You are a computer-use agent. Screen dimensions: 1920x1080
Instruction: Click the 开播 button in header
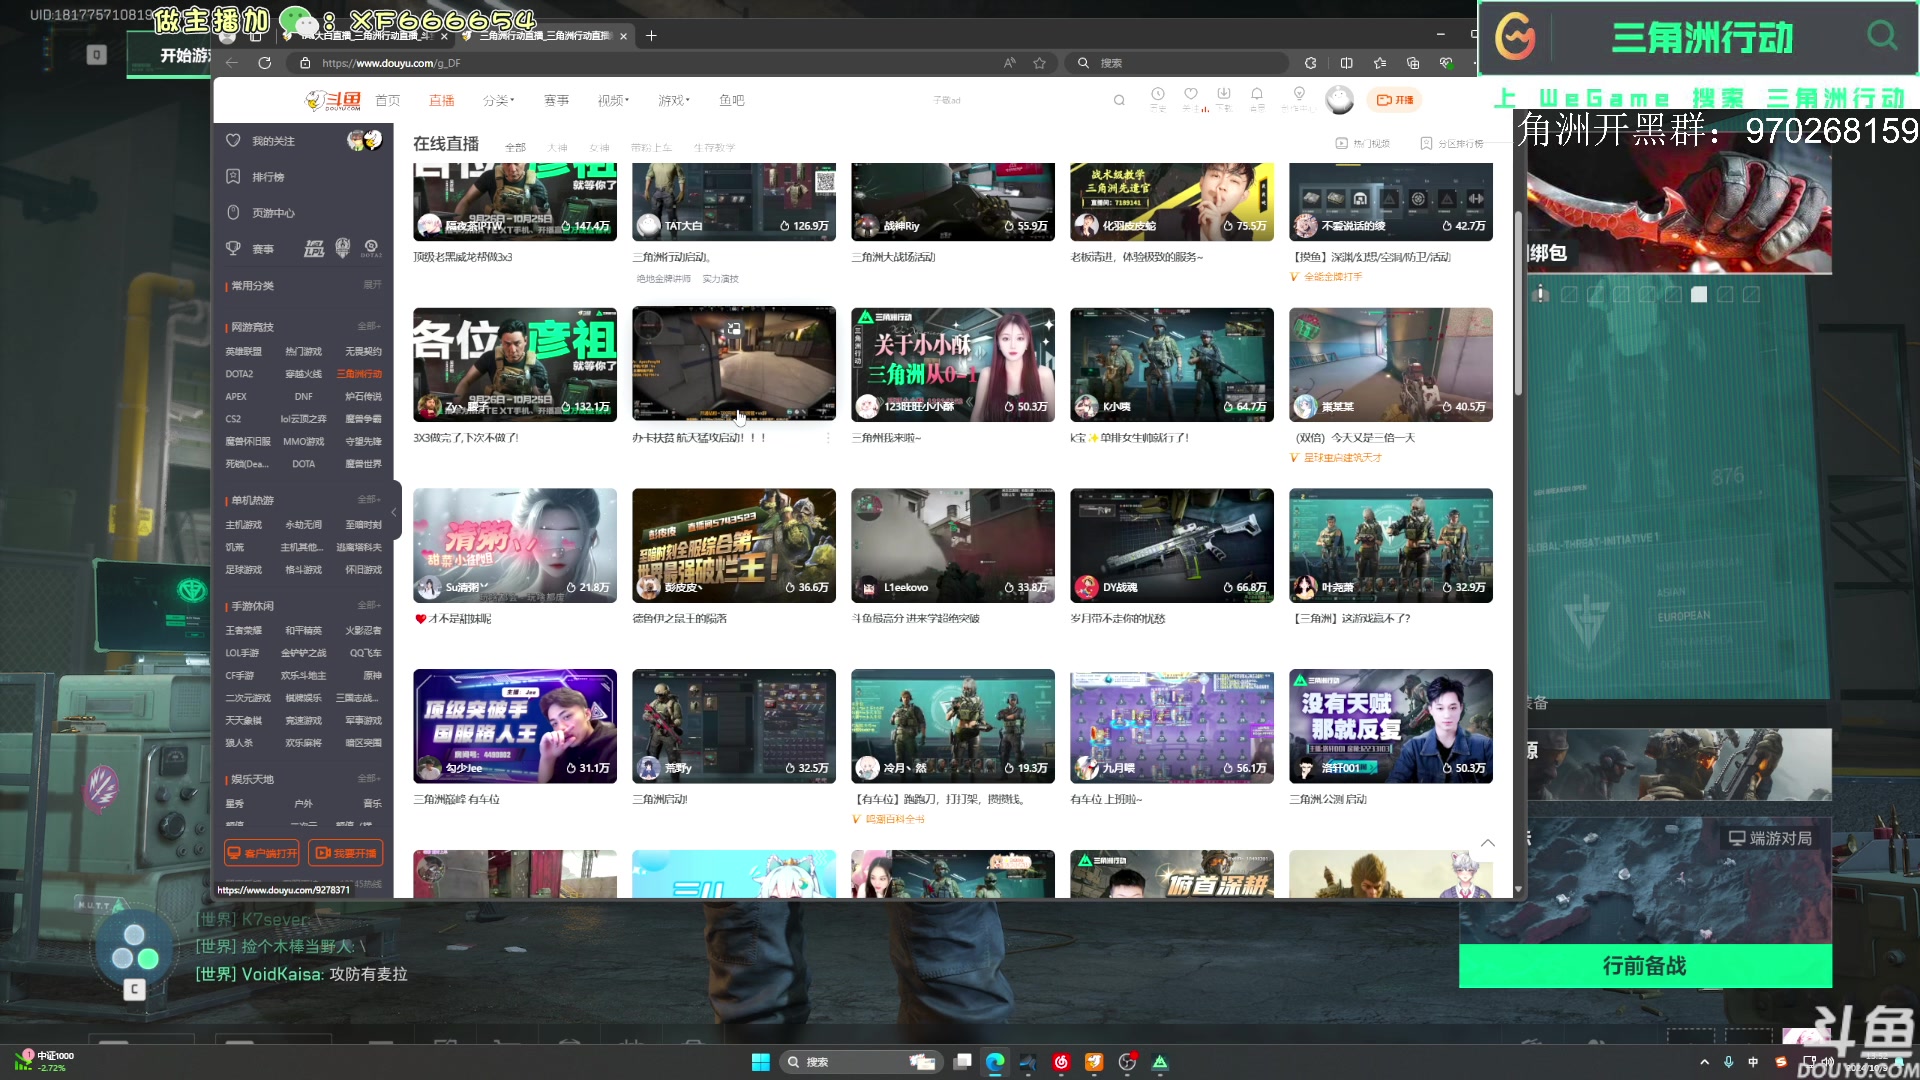coord(1395,100)
